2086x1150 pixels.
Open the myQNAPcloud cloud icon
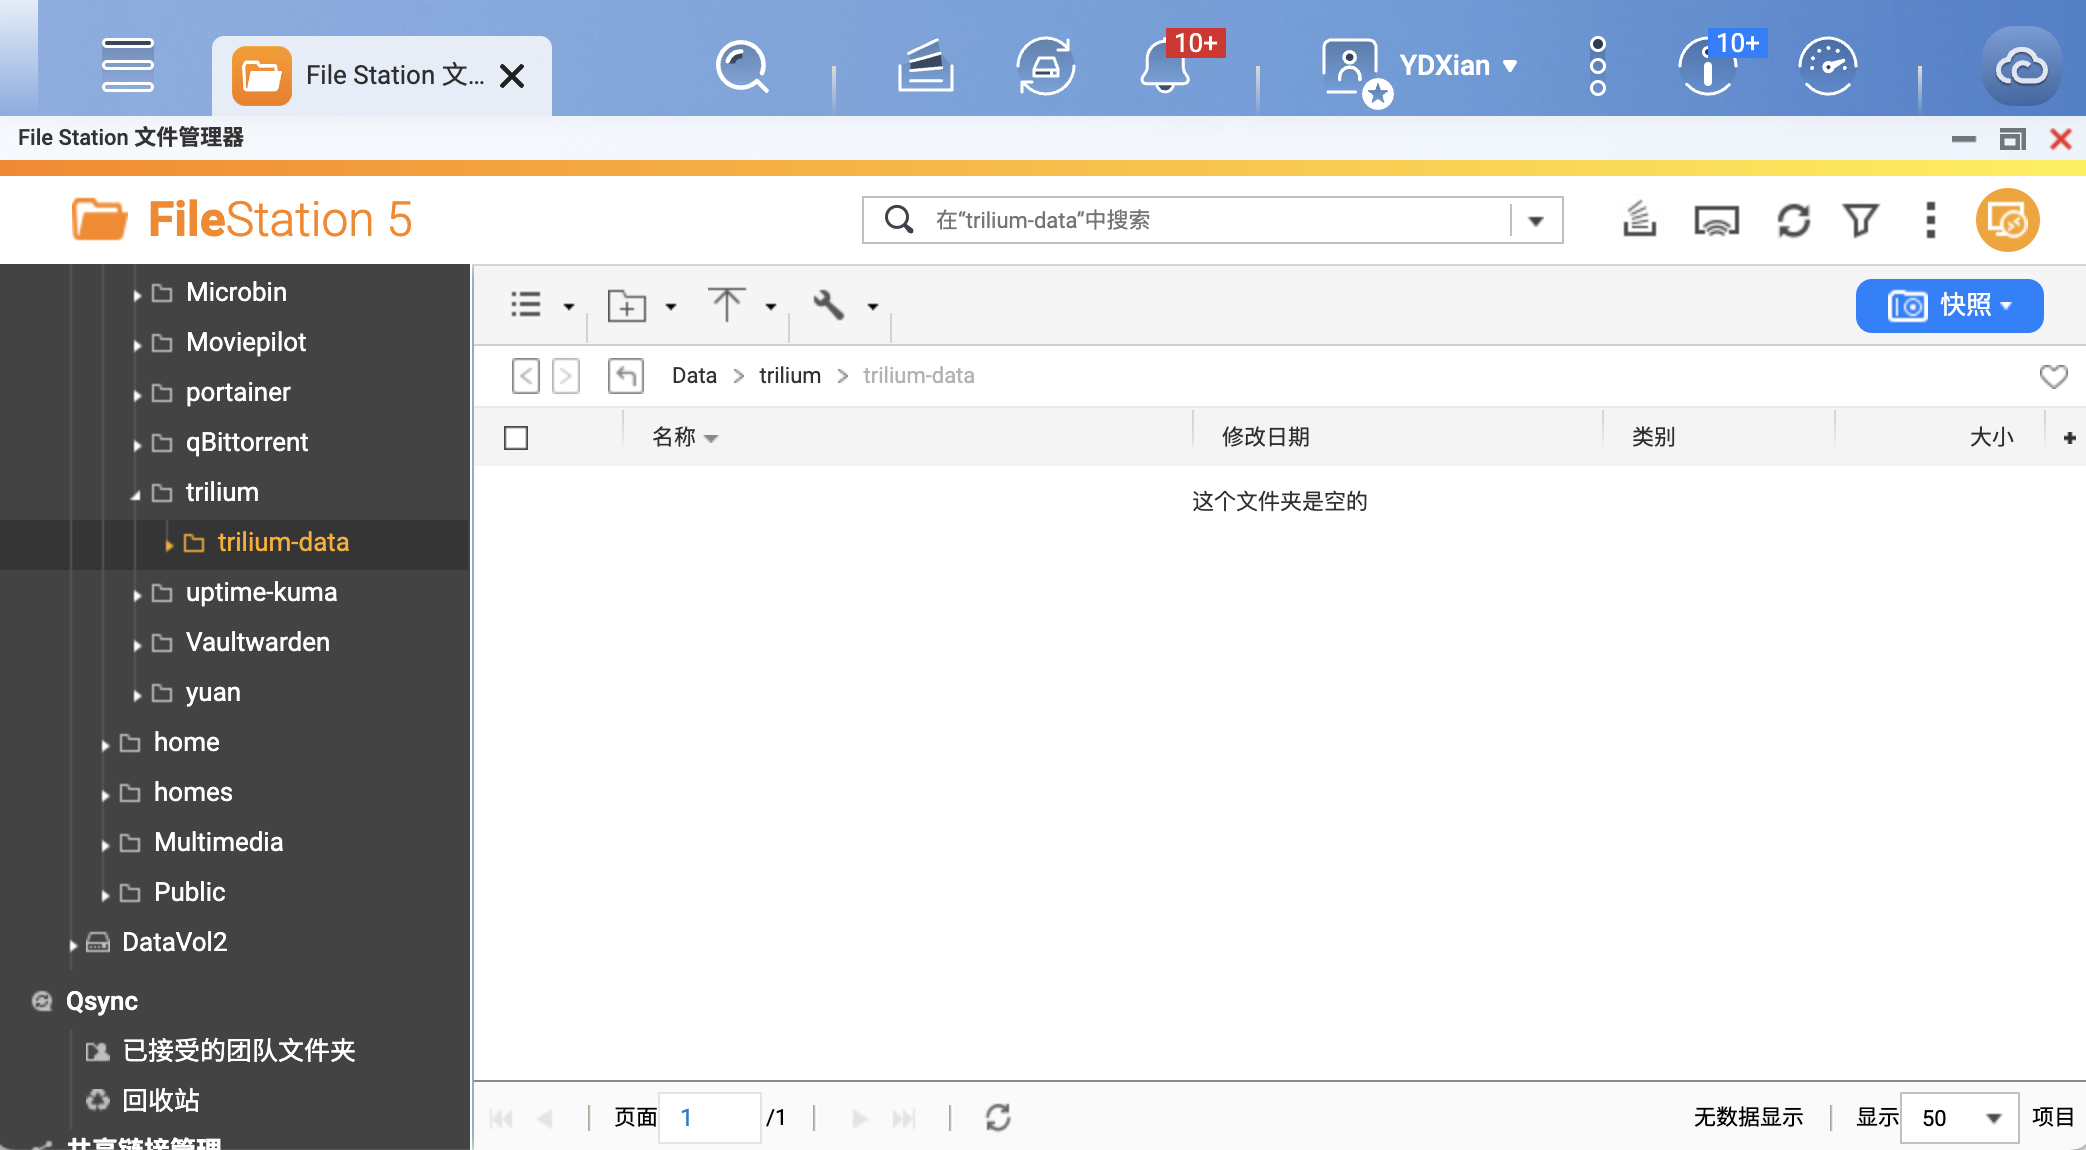(x=2022, y=67)
